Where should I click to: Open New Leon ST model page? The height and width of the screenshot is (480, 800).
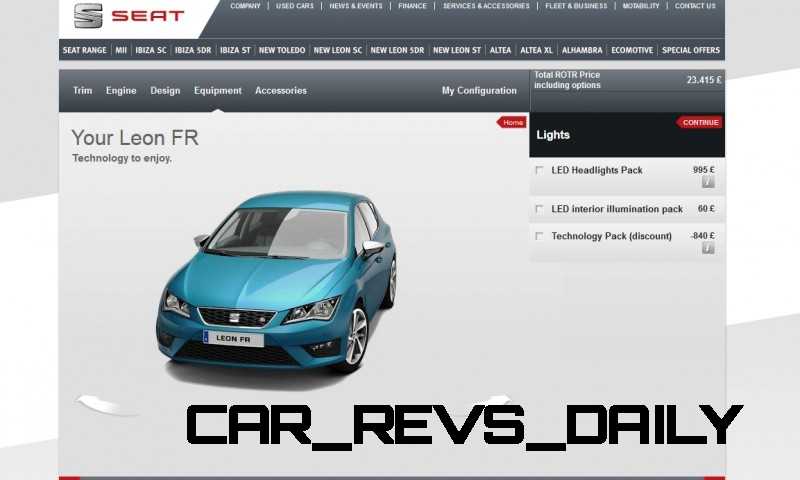(x=457, y=50)
